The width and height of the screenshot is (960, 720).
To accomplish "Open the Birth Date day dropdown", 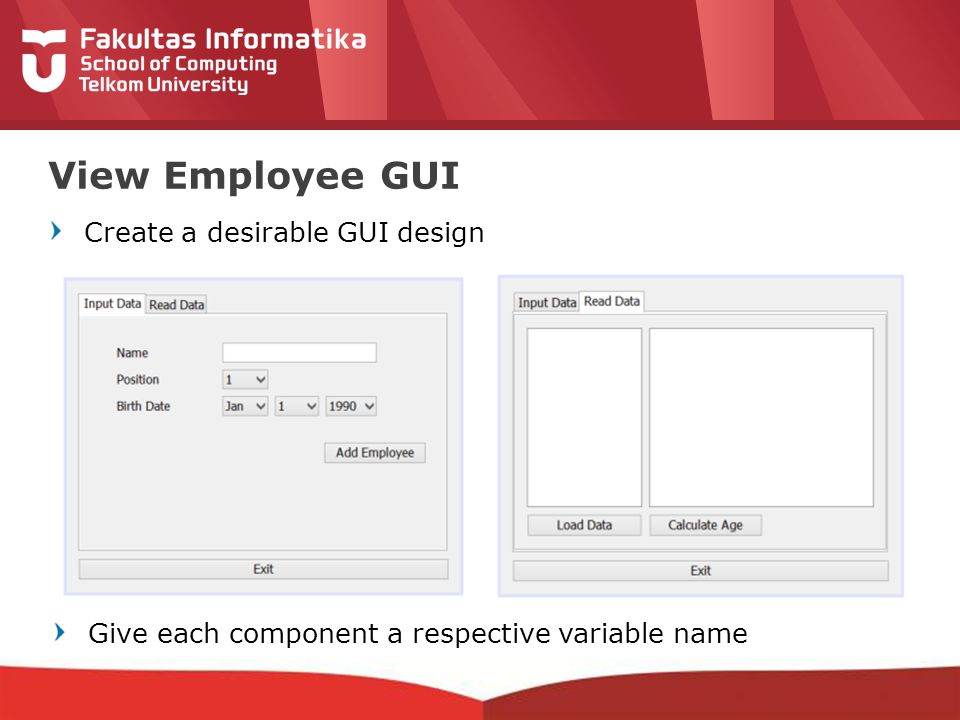I will pyautogui.click(x=296, y=406).
